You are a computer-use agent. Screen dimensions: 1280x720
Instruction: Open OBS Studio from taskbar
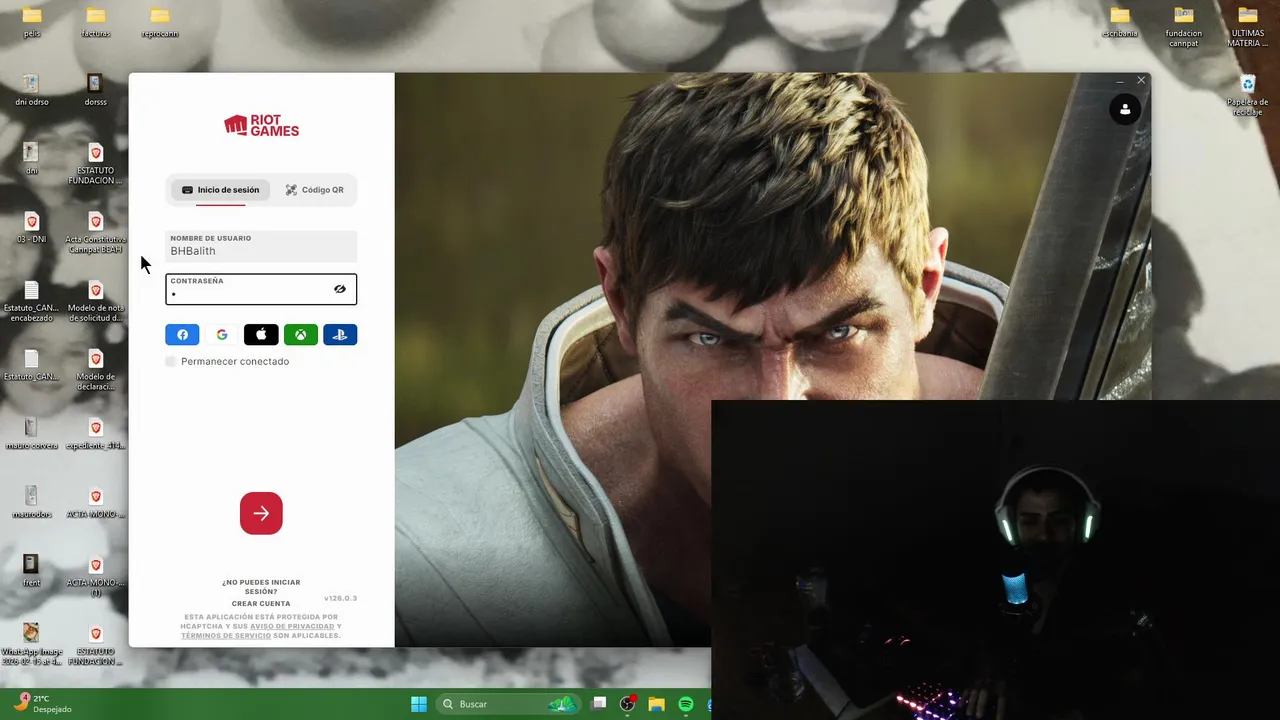click(627, 704)
